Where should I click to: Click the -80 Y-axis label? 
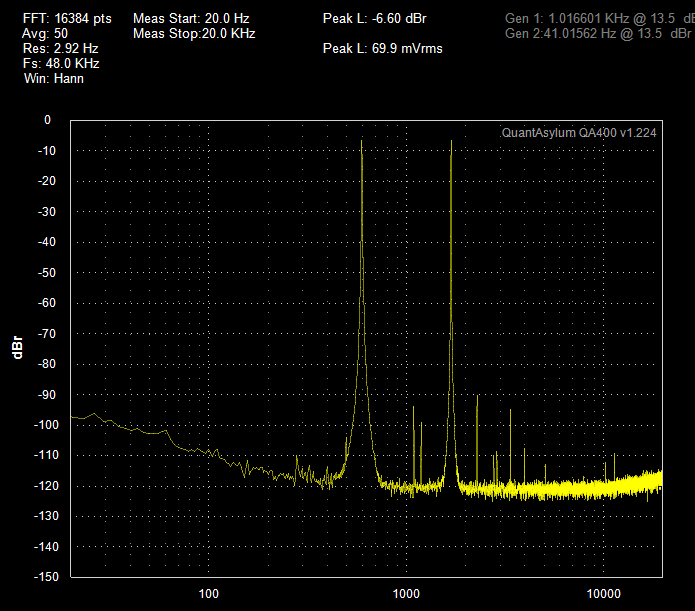point(47,364)
